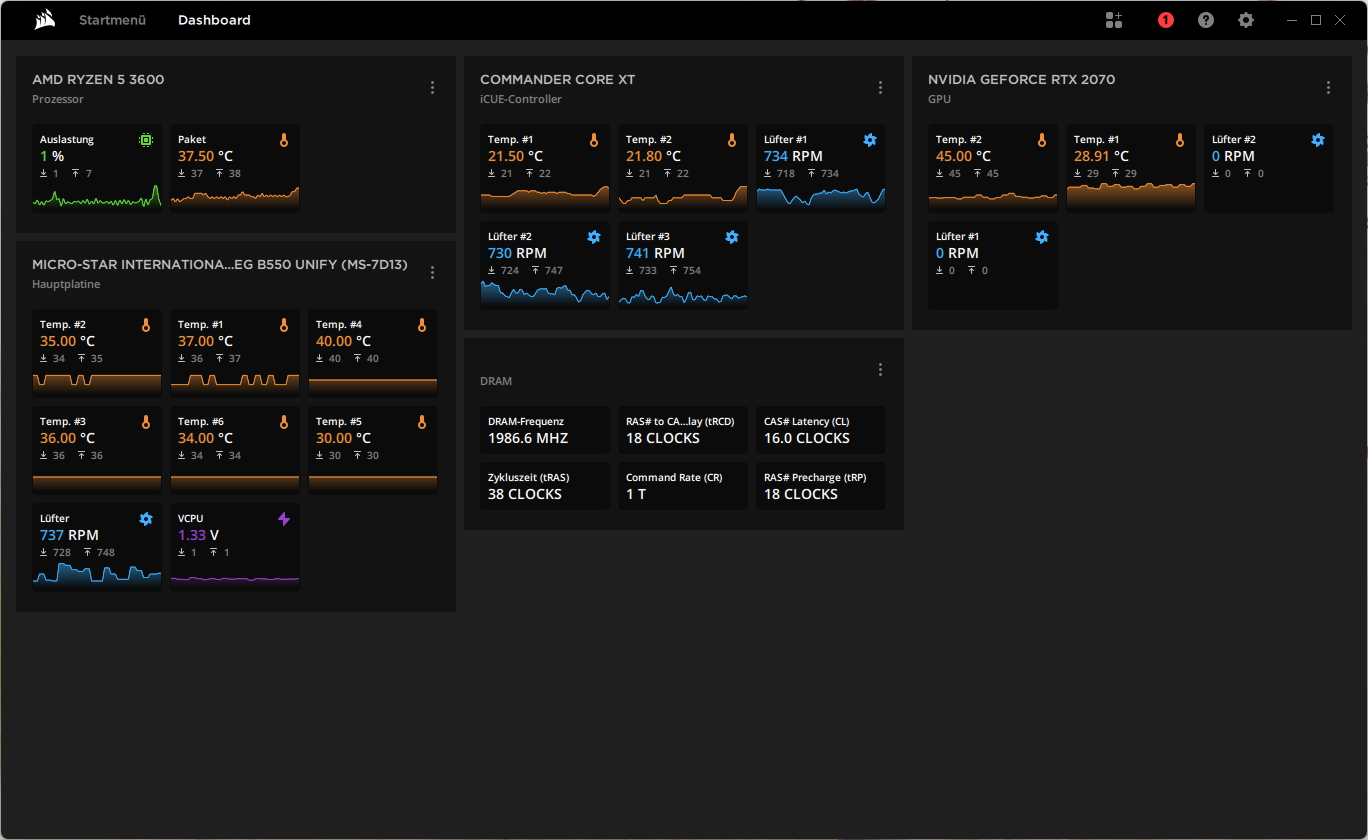Click the fan gear icon on Commander Lüfter #3
The height and width of the screenshot is (840, 1368).
pos(732,237)
